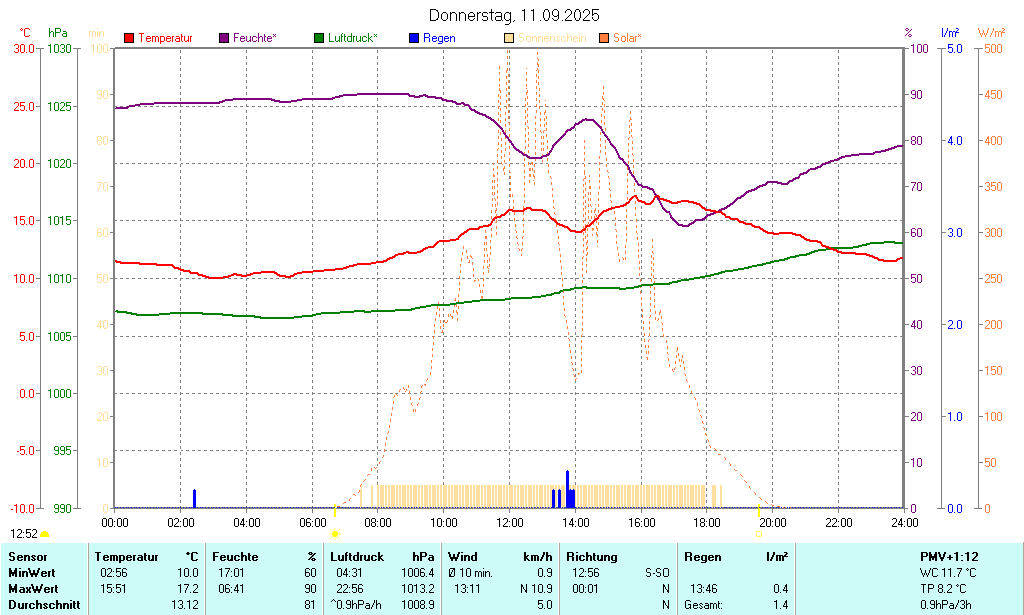The height and width of the screenshot is (615, 1024).
Task: Click the 06:00 time axis label
Action: [x=312, y=522]
